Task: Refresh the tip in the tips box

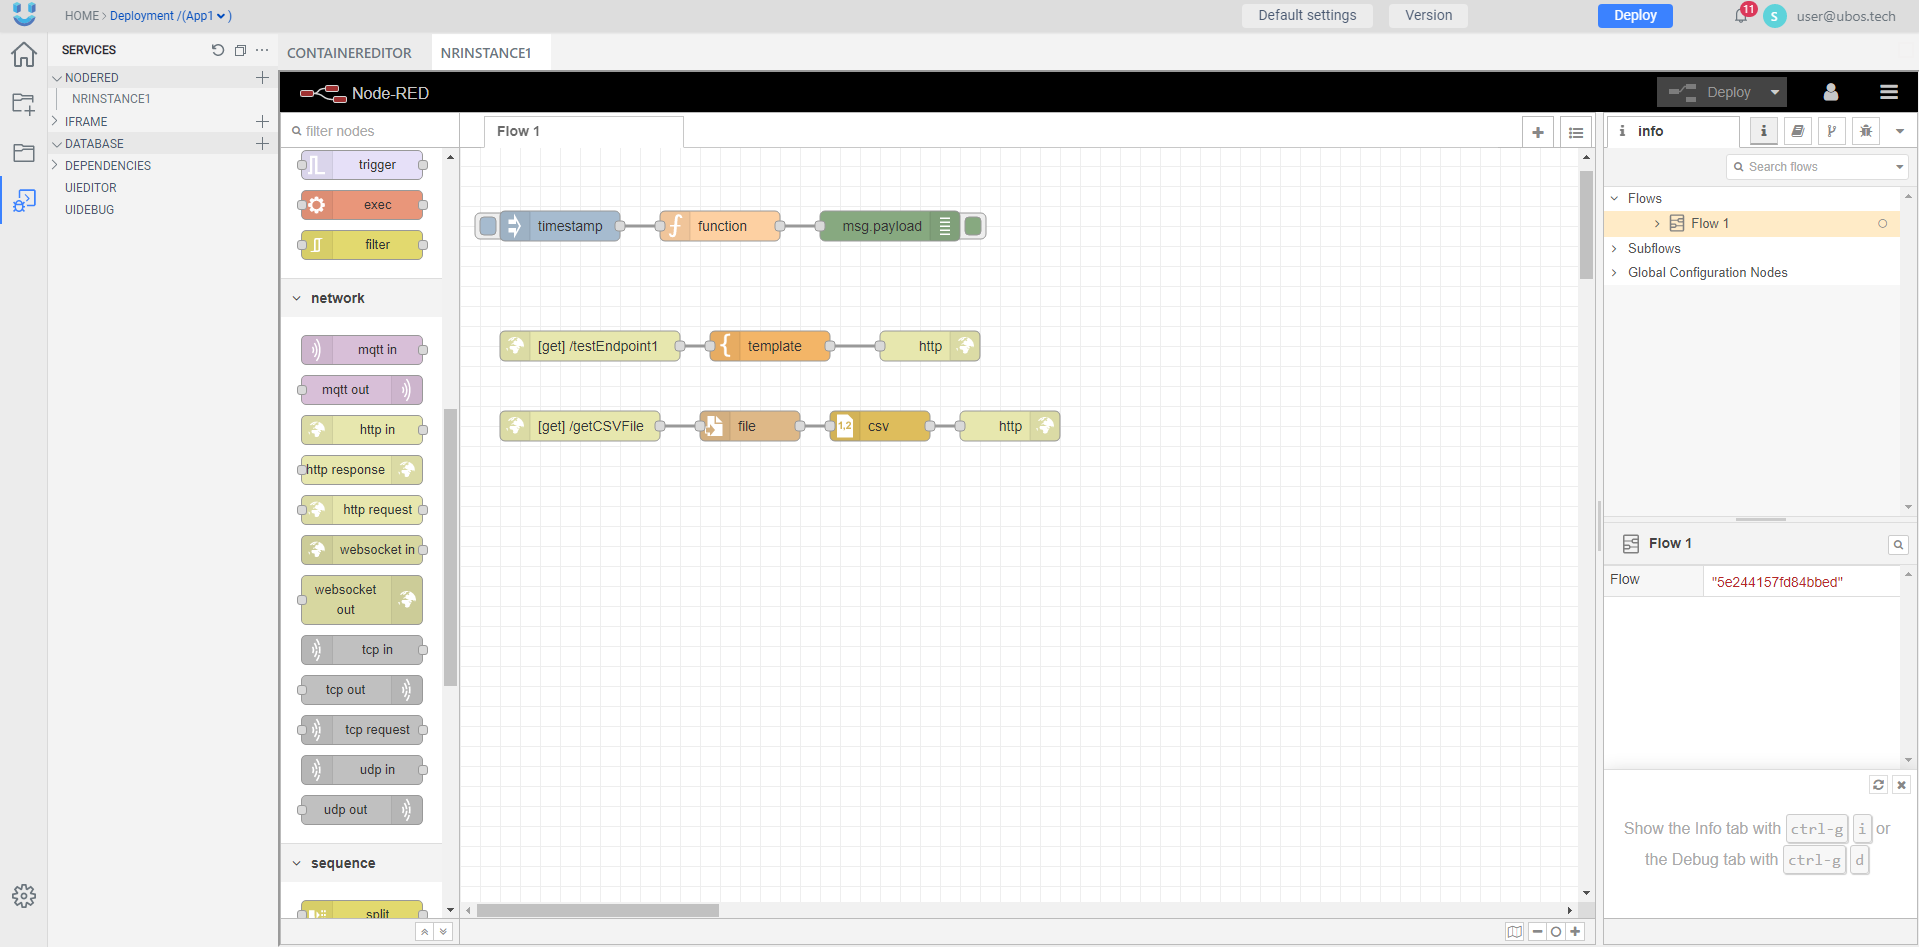Action: coord(1879,785)
